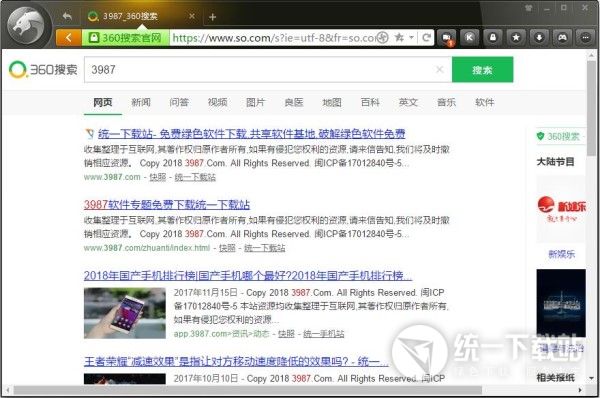Image resolution: width=600 pixels, height=398 pixels.
Task: Open result 王者荣耀减速效果
Action: (x=236, y=361)
